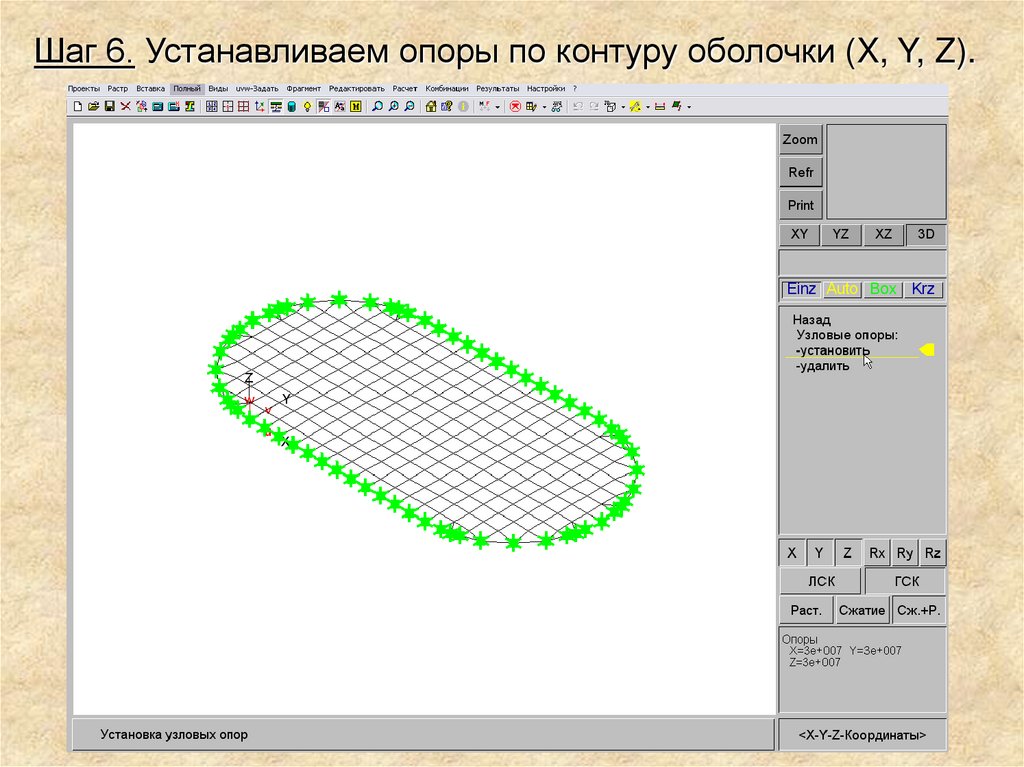The image size is (1024, 767).
Task: Click the colorful I-beam cross-section icon
Action: [189, 106]
